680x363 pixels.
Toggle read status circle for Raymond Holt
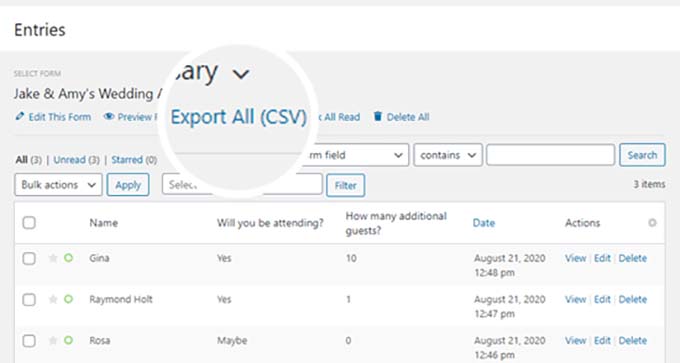click(x=68, y=299)
